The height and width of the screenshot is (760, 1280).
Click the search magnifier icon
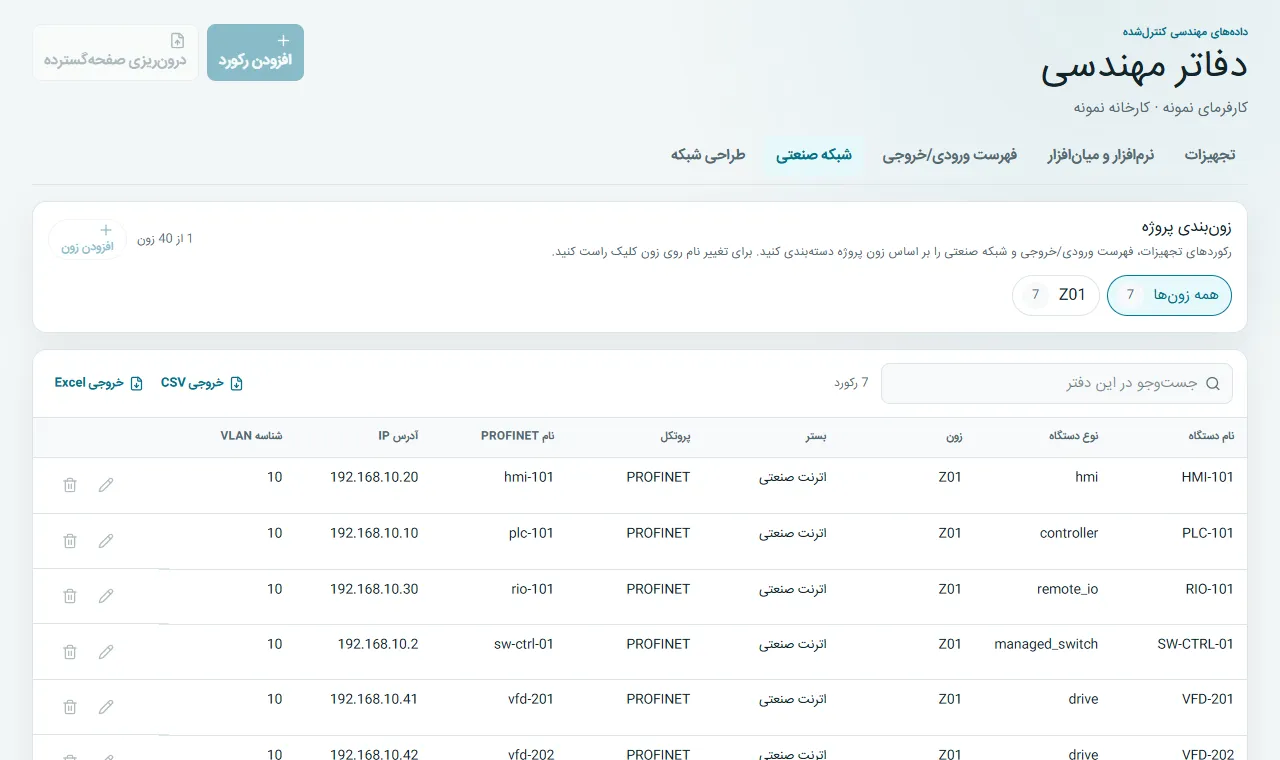pos(1213,383)
